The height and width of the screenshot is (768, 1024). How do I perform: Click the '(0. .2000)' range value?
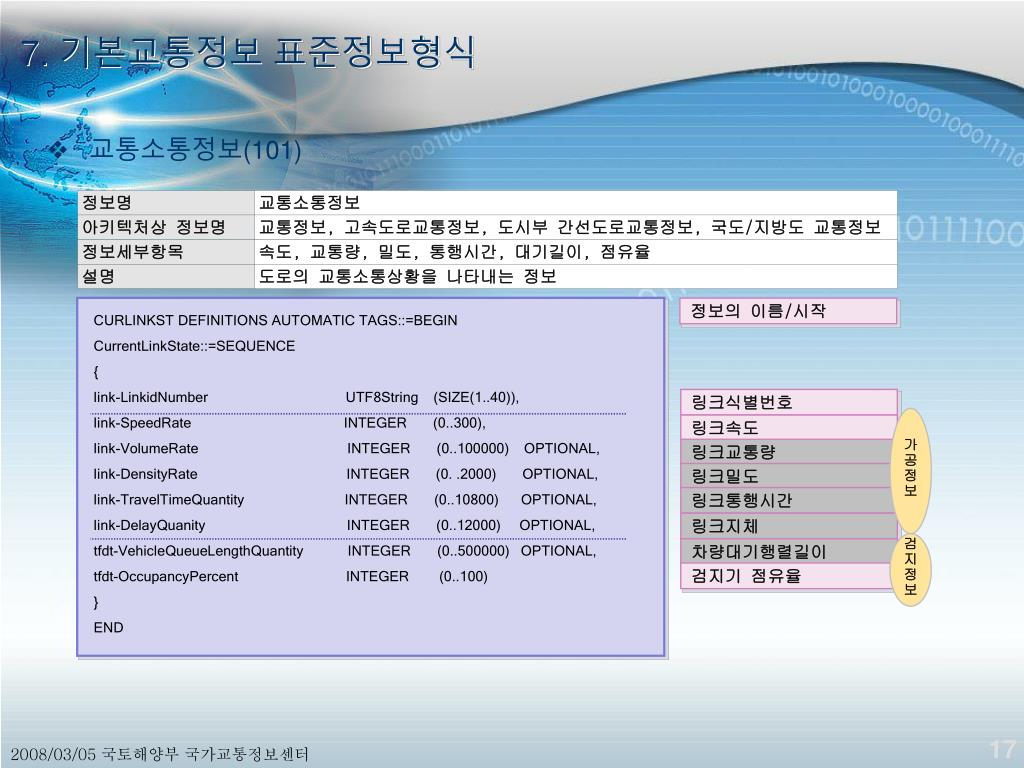coord(466,474)
